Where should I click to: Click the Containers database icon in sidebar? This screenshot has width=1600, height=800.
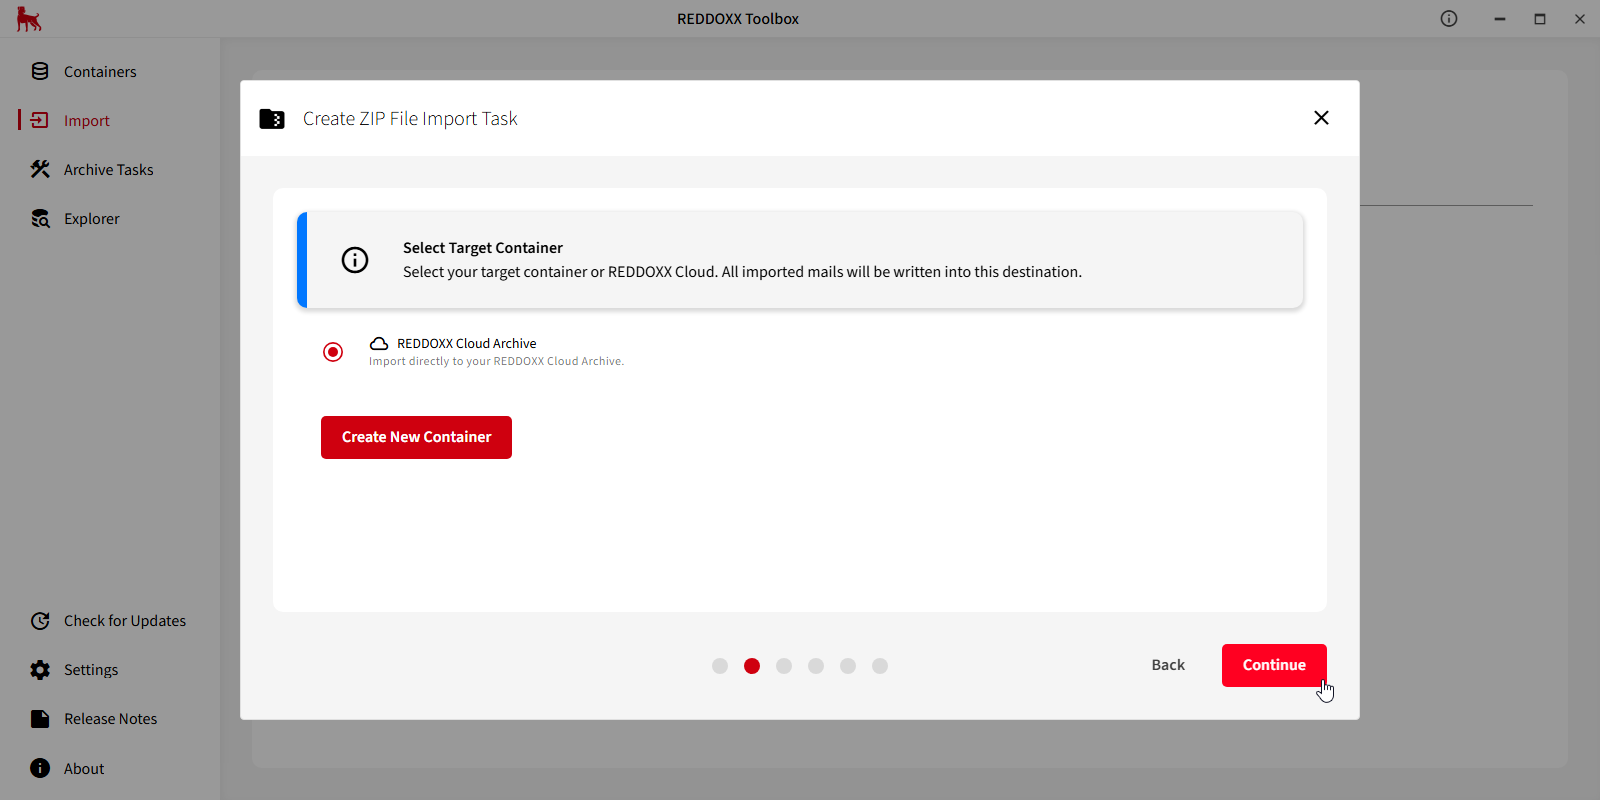point(40,71)
